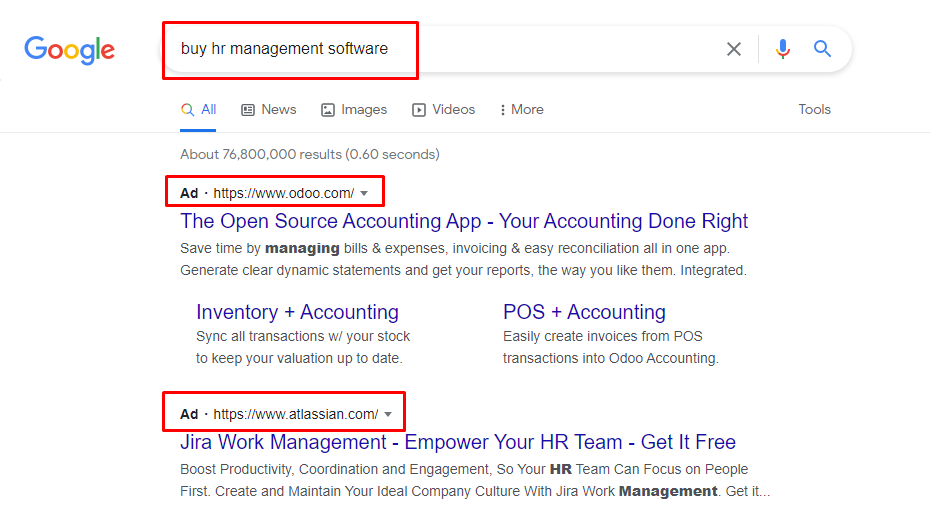Open Jira Work Management ad link
The height and width of the screenshot is (521, 930).
458,442
